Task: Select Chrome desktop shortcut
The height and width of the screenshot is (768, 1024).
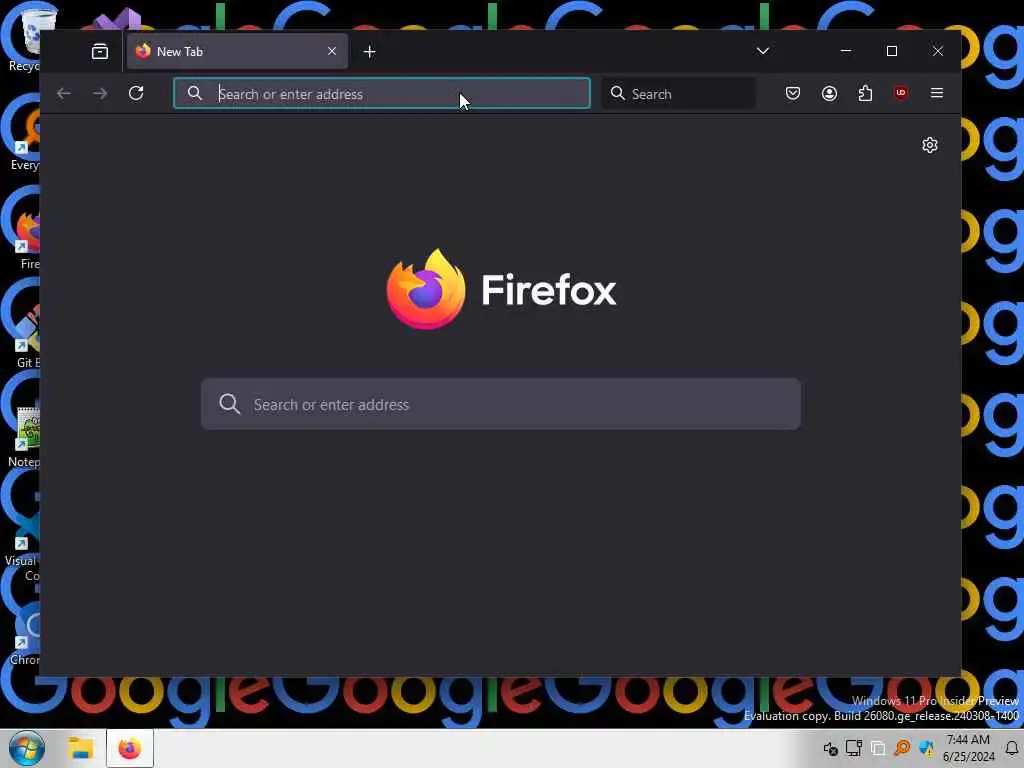Action: pyautogui.click(x=25, y=635)
